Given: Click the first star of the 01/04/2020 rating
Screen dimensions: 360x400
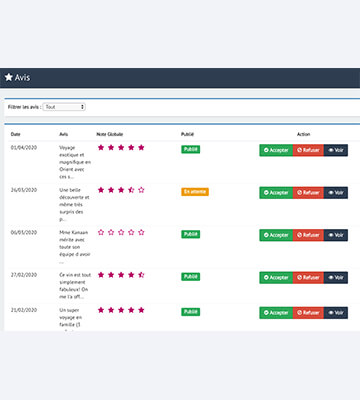Looking at the screenshot, I should click(x=101, y=147).
